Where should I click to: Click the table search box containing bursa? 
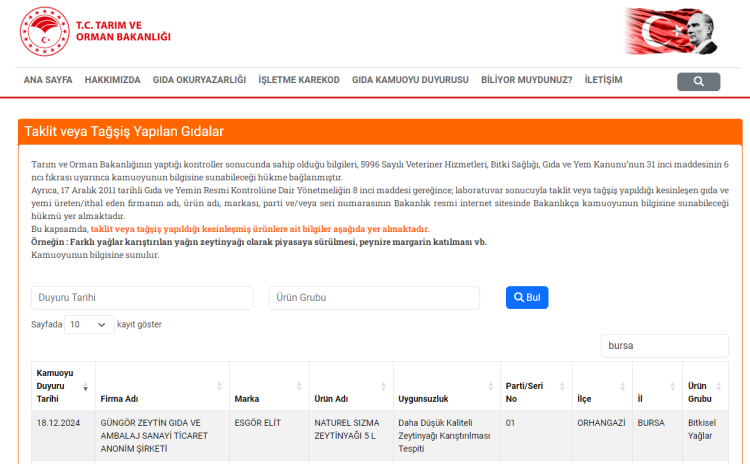click(663, 346)
